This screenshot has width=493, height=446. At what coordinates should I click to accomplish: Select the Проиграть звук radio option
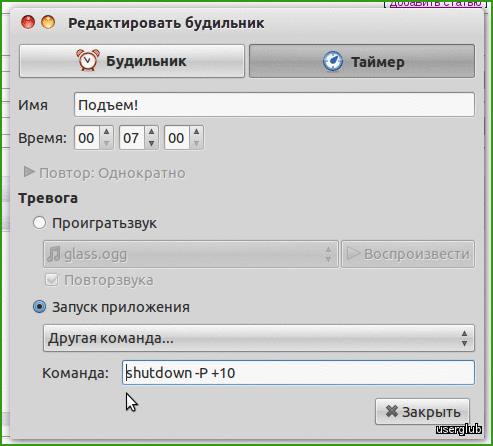click(39, 223)
